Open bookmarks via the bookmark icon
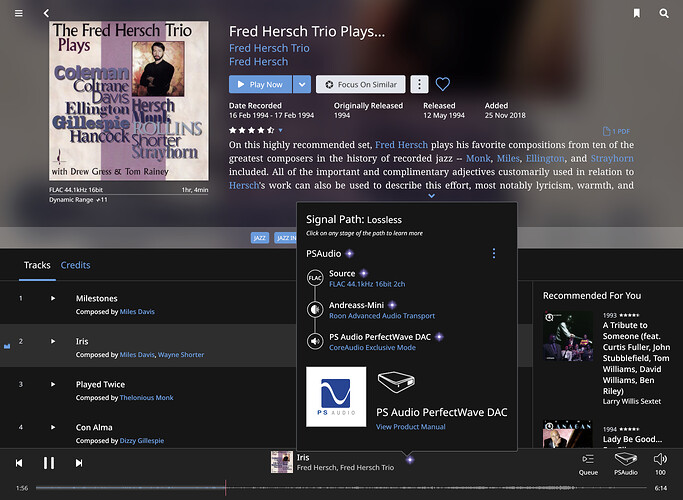 [636, 13]
